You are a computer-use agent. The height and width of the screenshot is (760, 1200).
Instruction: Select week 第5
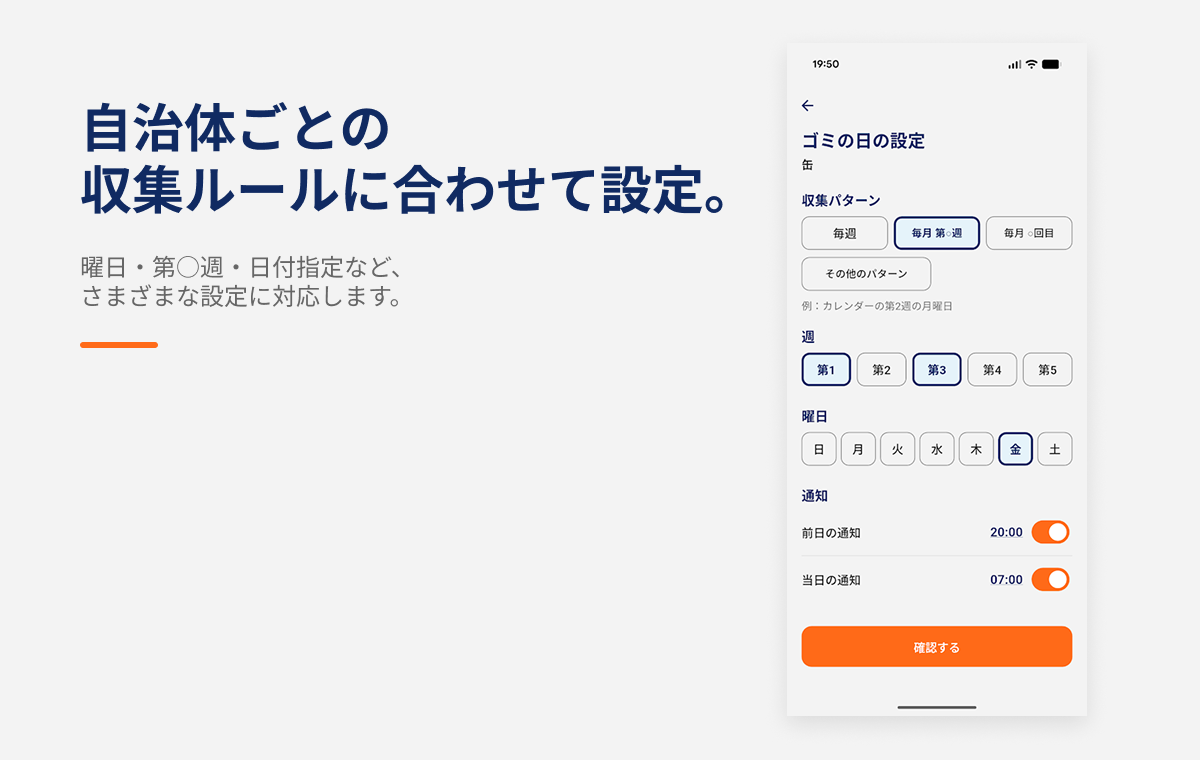tap(1047, 370)
